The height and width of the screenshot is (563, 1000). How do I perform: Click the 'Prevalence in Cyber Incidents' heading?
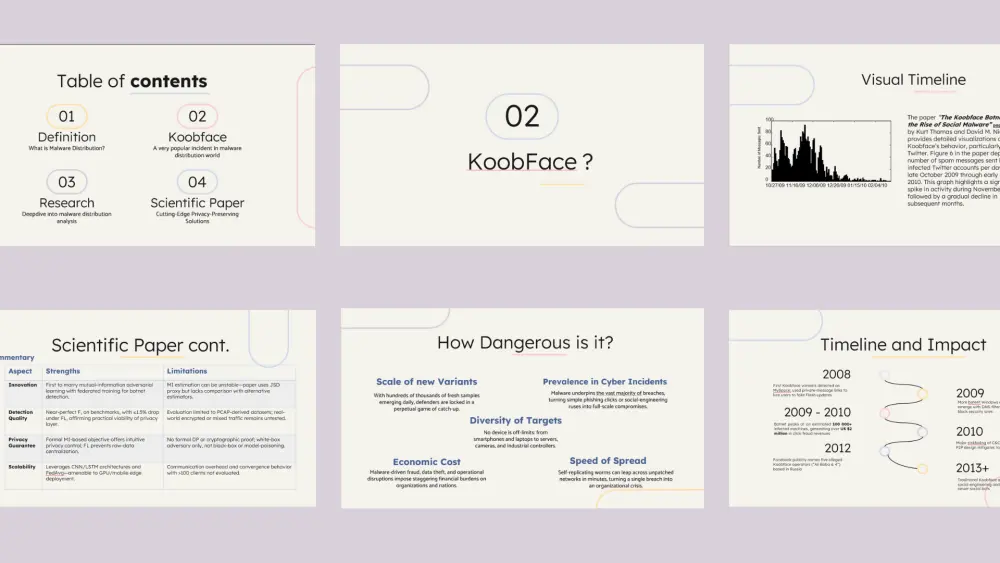[605, 382]
